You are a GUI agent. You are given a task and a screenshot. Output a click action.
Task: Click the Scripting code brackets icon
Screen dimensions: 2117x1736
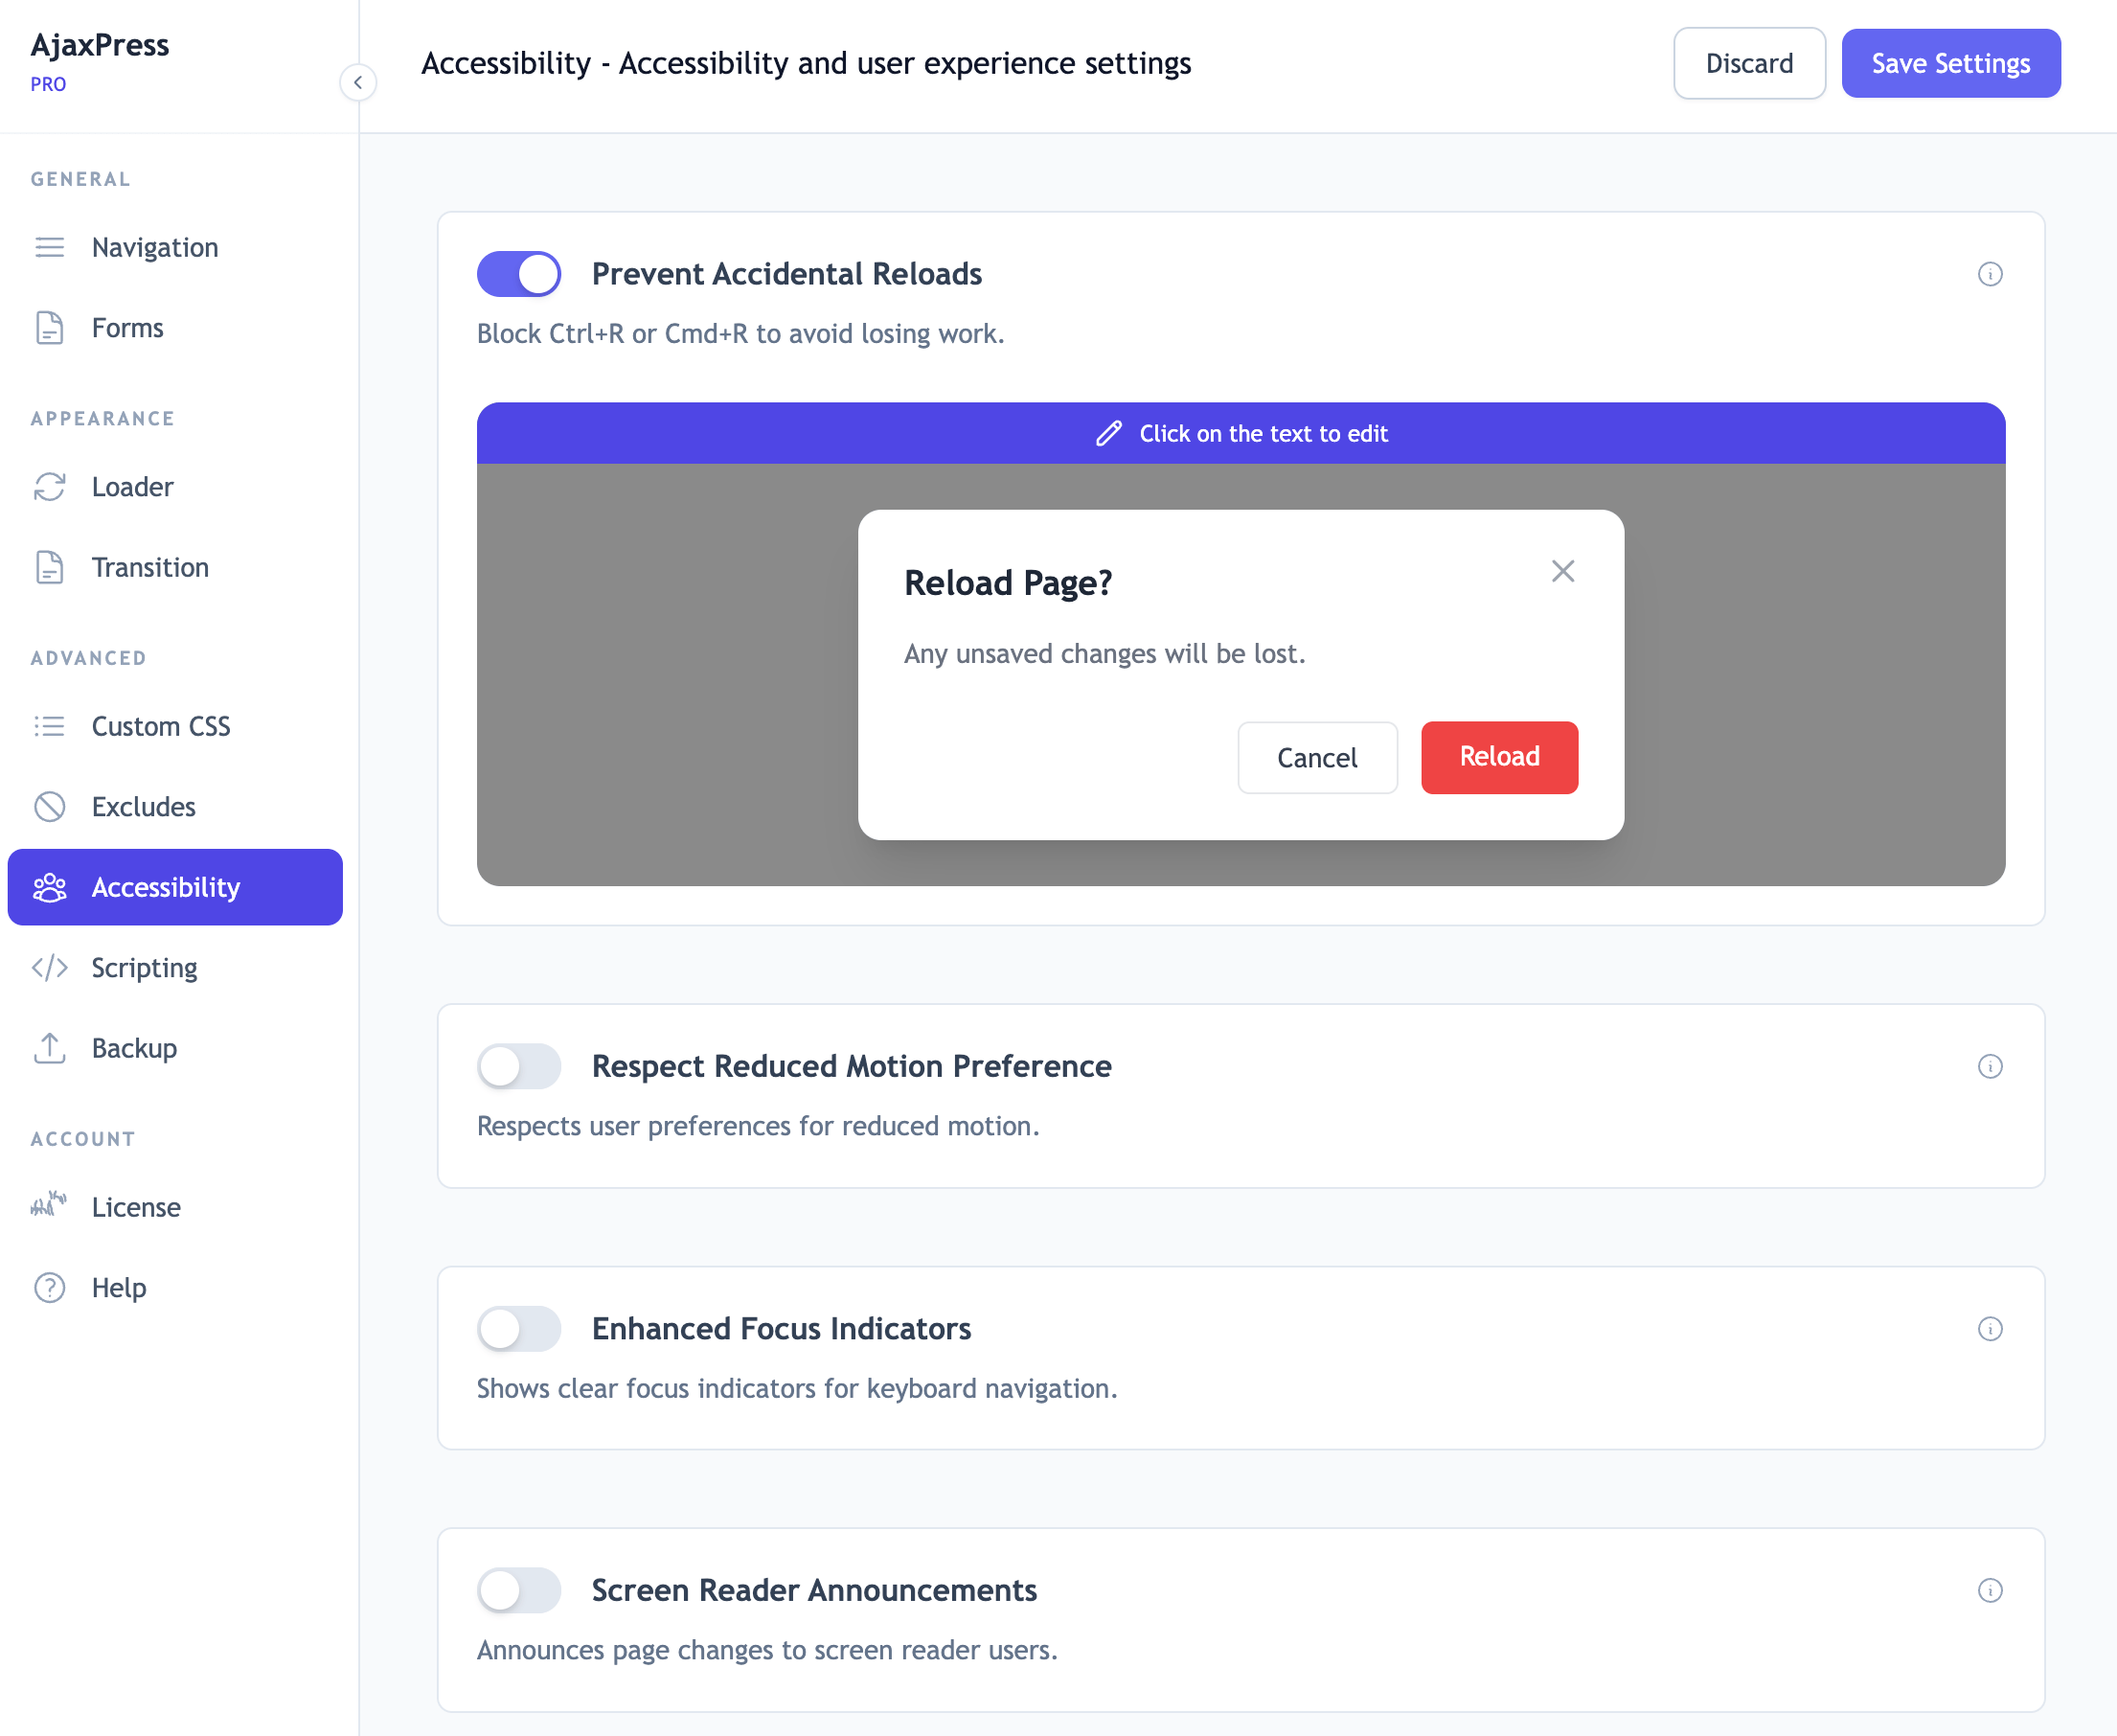(x=49, y=968)
